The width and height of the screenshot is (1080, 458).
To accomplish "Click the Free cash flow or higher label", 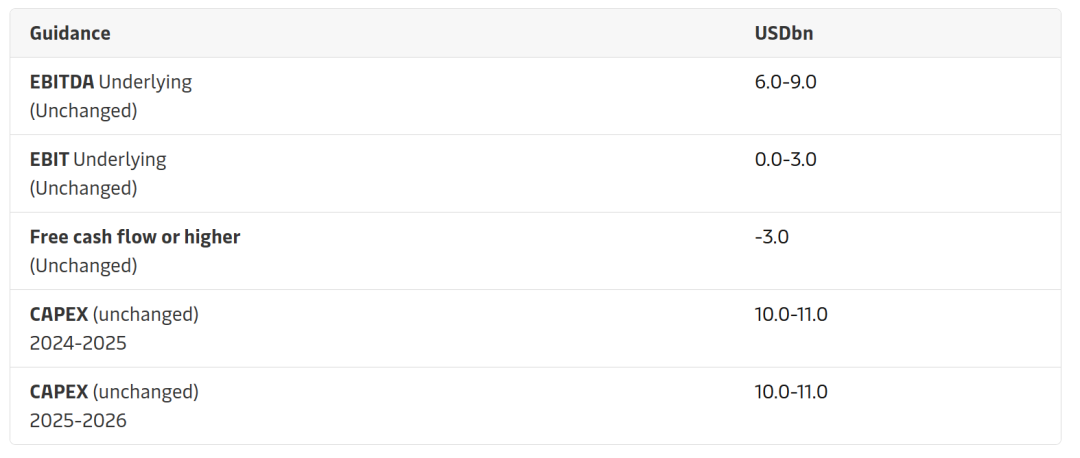I will click(135, 237).
